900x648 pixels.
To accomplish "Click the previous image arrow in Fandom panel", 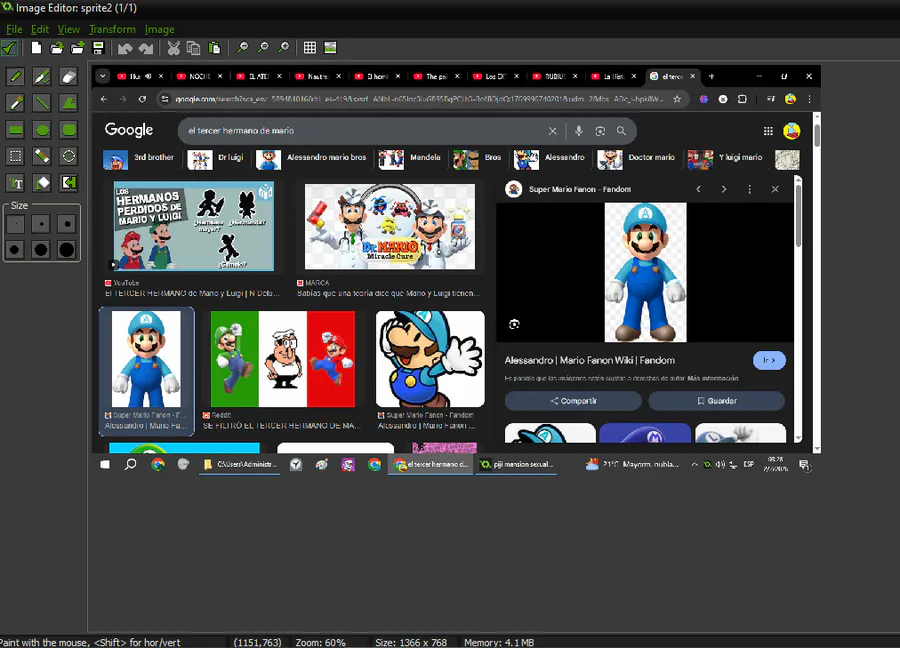I will pos(699,189).
